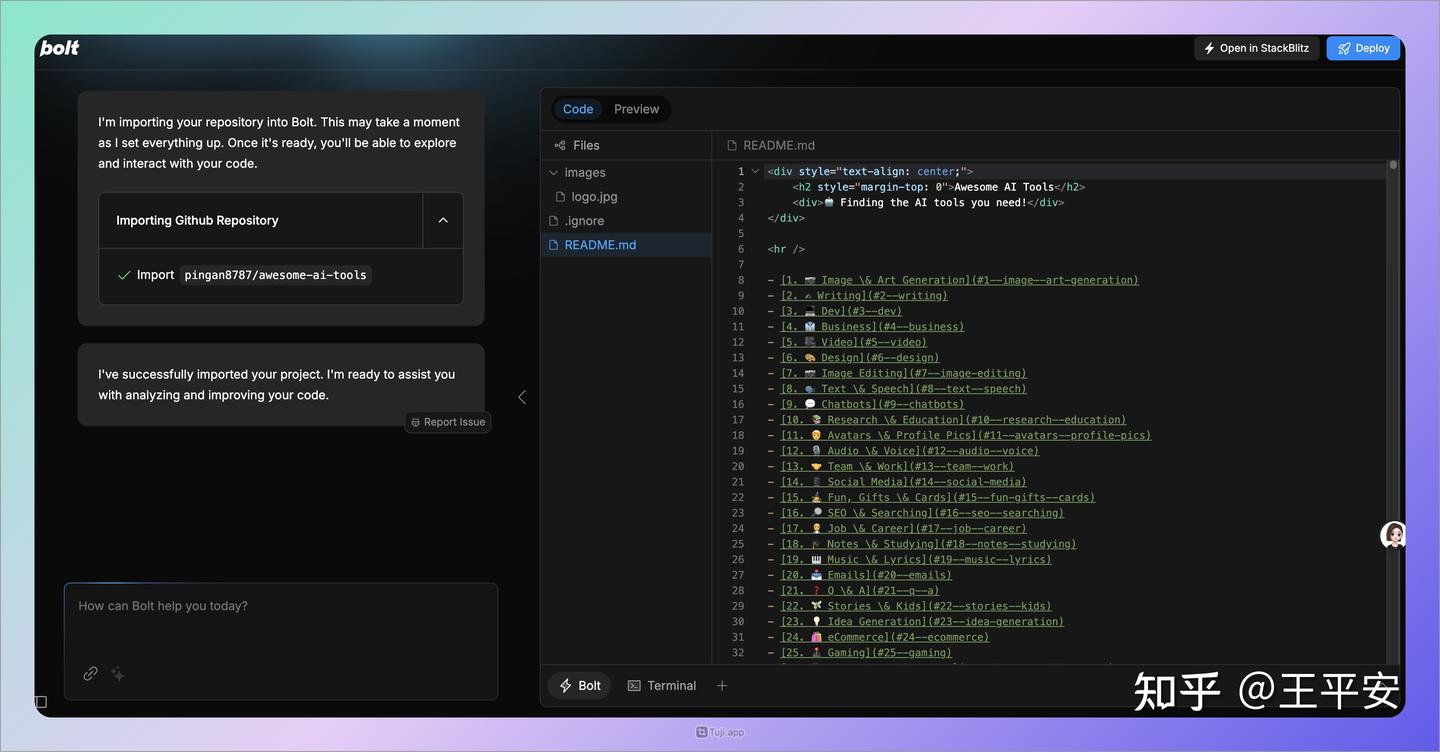Select README.md in the file tree
This screenshot has height=752, width=1440.
coord(626,245)
